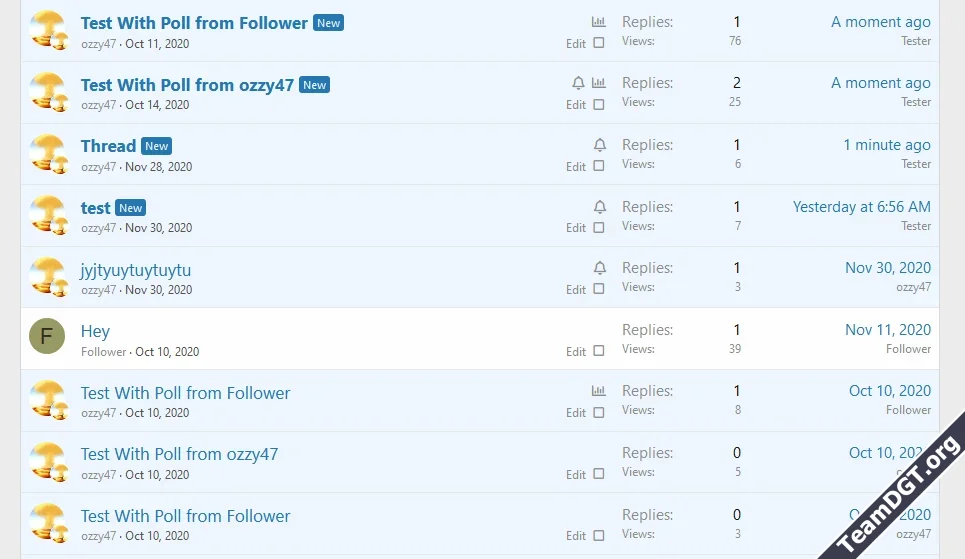Click the watch bell icon on the 'Thread' row
Image resolution: width=965 pixels, height=559 pixels.
point(599,145)
